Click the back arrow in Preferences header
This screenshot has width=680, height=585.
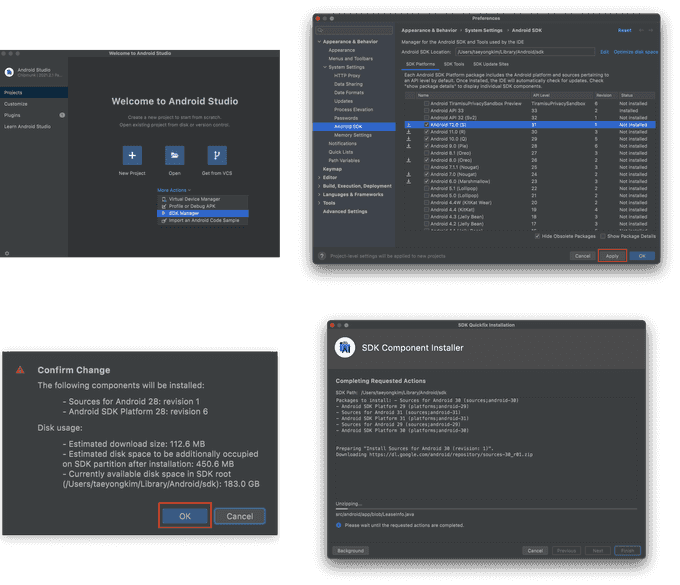tap(641, 30)
